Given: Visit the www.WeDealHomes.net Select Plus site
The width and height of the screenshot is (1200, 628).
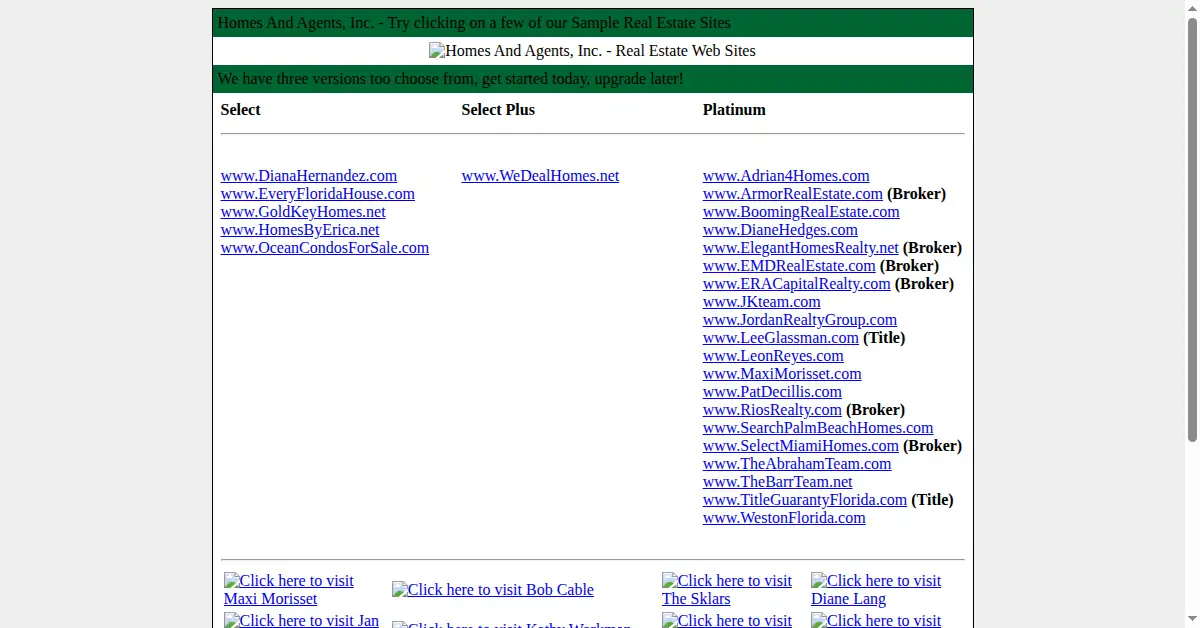Looking at the screenshot, I should click(540, 176).
